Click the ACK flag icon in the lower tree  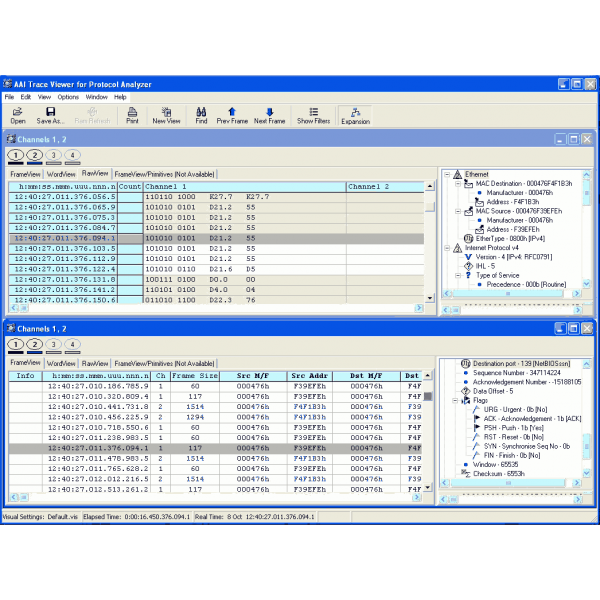pos(477,419)
